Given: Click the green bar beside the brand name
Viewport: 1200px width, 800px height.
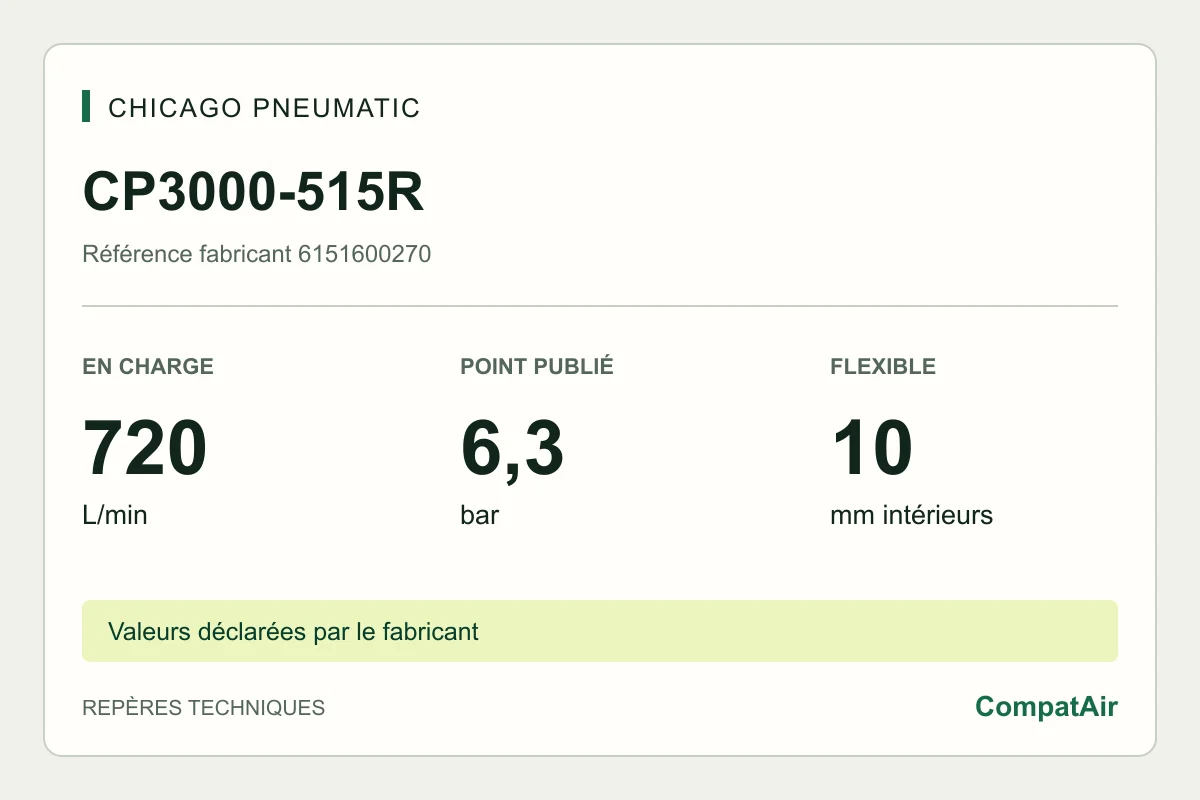Looking at the screenshot, I should pyautogui.click(x=86, y=107).
